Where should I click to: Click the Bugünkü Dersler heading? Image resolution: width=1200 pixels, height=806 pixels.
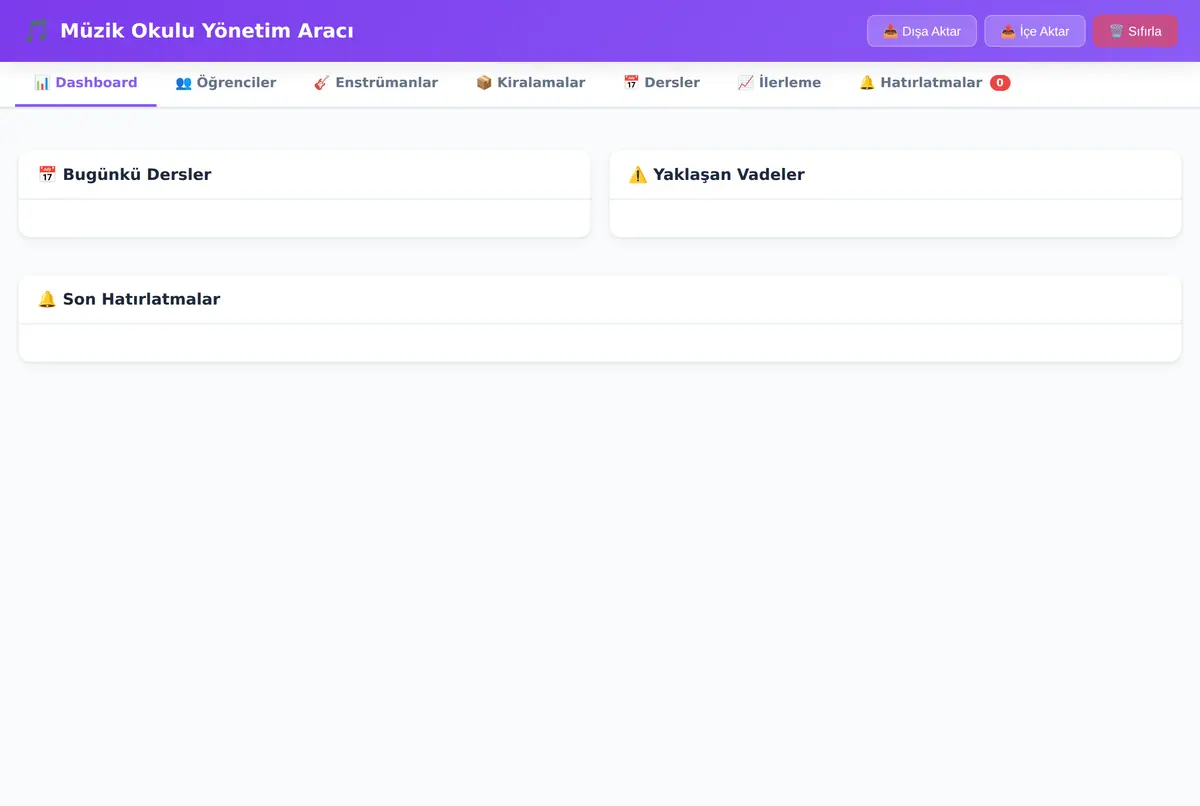point(125,175)
